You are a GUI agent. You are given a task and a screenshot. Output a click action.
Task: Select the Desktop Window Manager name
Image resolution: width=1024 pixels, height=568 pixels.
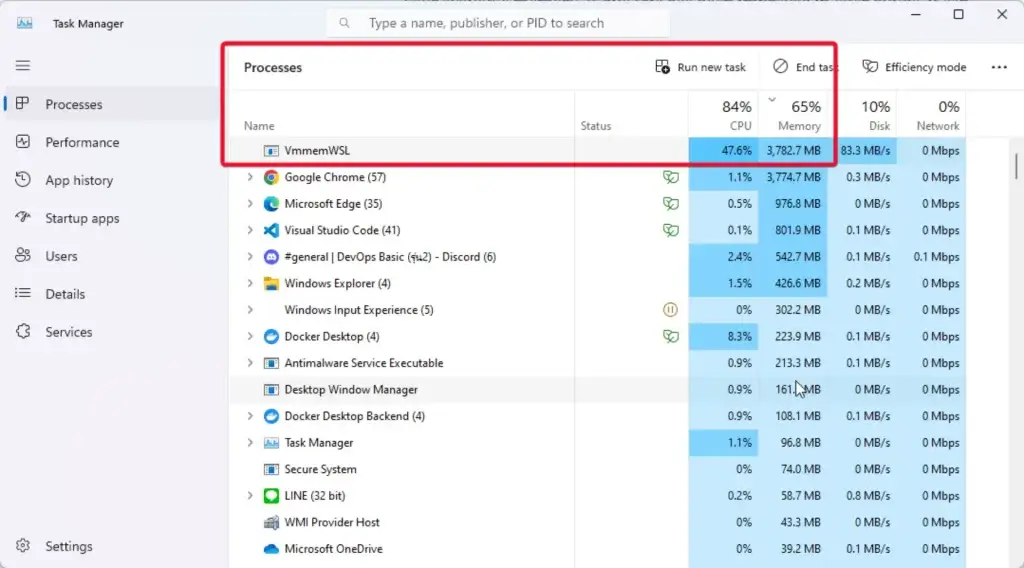(351, 390)
